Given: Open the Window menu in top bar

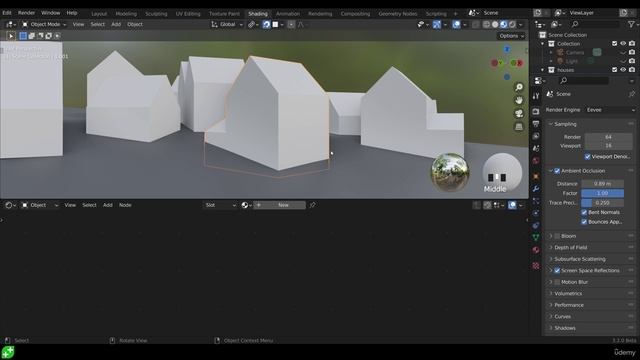Looking at the screenshot, I should (51, 13).
